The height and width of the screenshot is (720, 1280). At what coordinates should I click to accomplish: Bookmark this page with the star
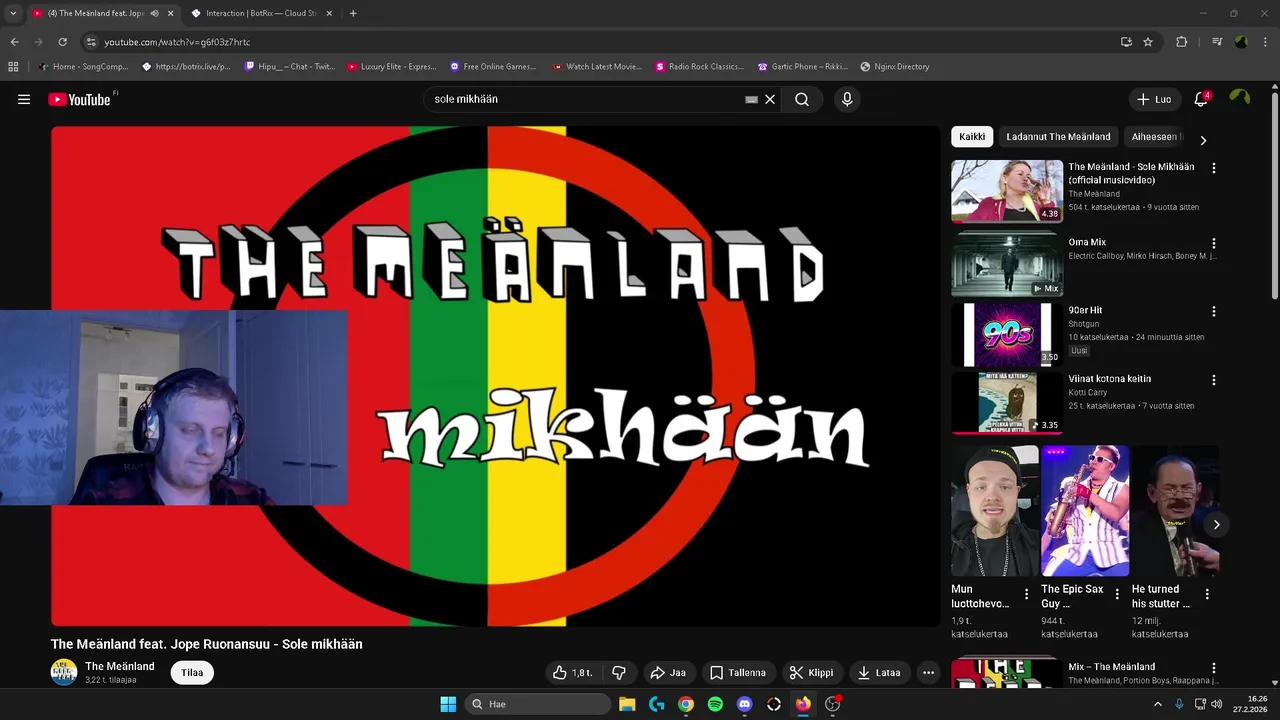(x=1148, y=42)
